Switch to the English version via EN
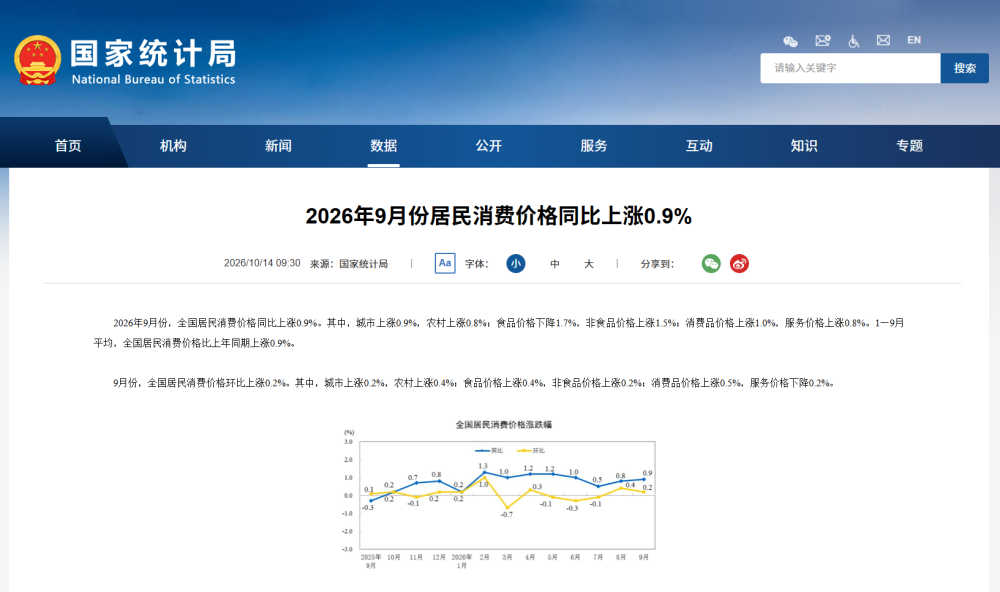 pos(914,40)
